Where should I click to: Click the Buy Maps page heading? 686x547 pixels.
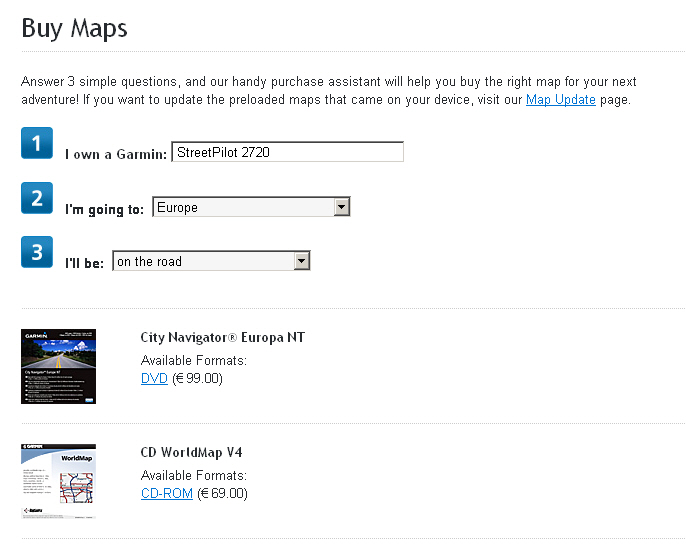tap(74, 28)
